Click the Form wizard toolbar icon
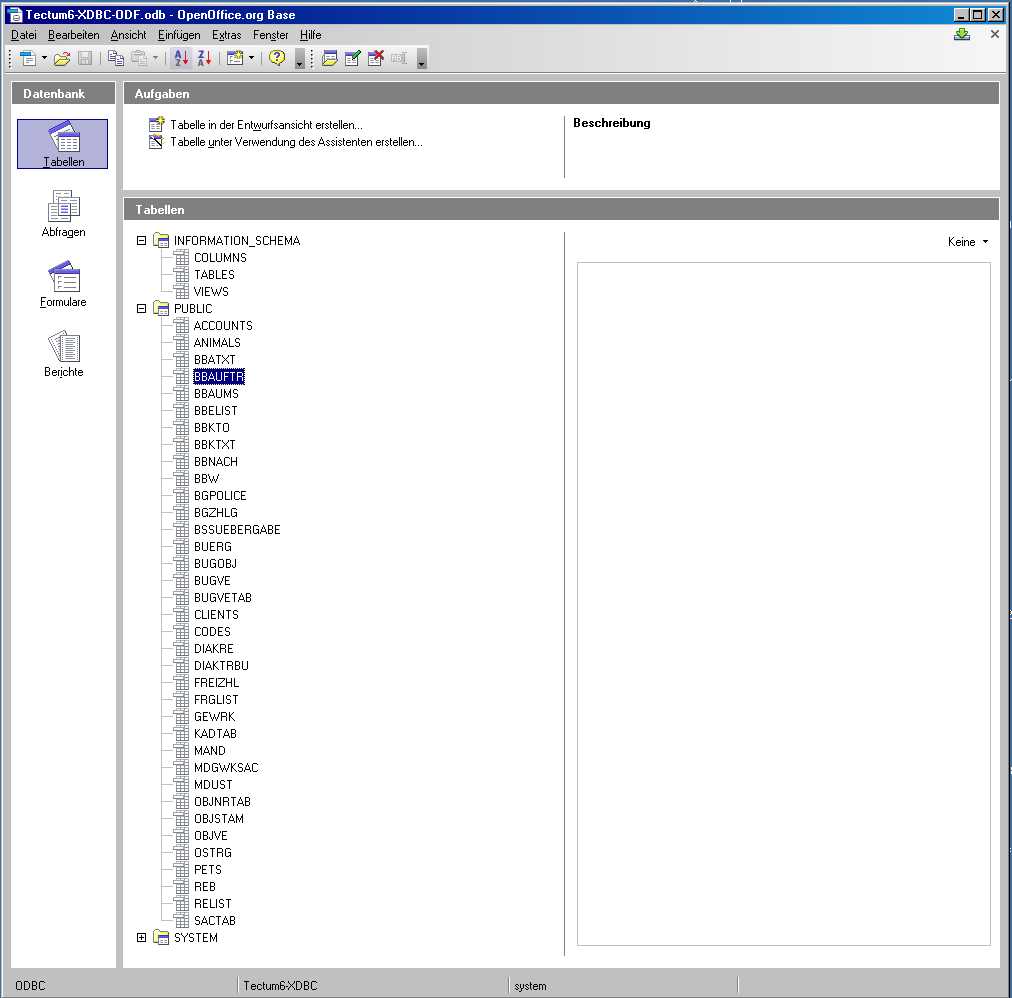The width and height of the screenshot is (1012, 998). tap(236, 59)
